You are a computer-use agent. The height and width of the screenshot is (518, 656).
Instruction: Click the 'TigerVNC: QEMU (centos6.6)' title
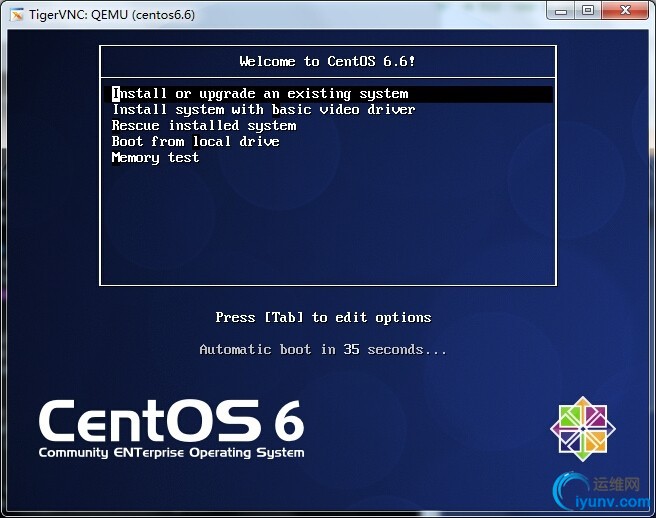point(112,15)
